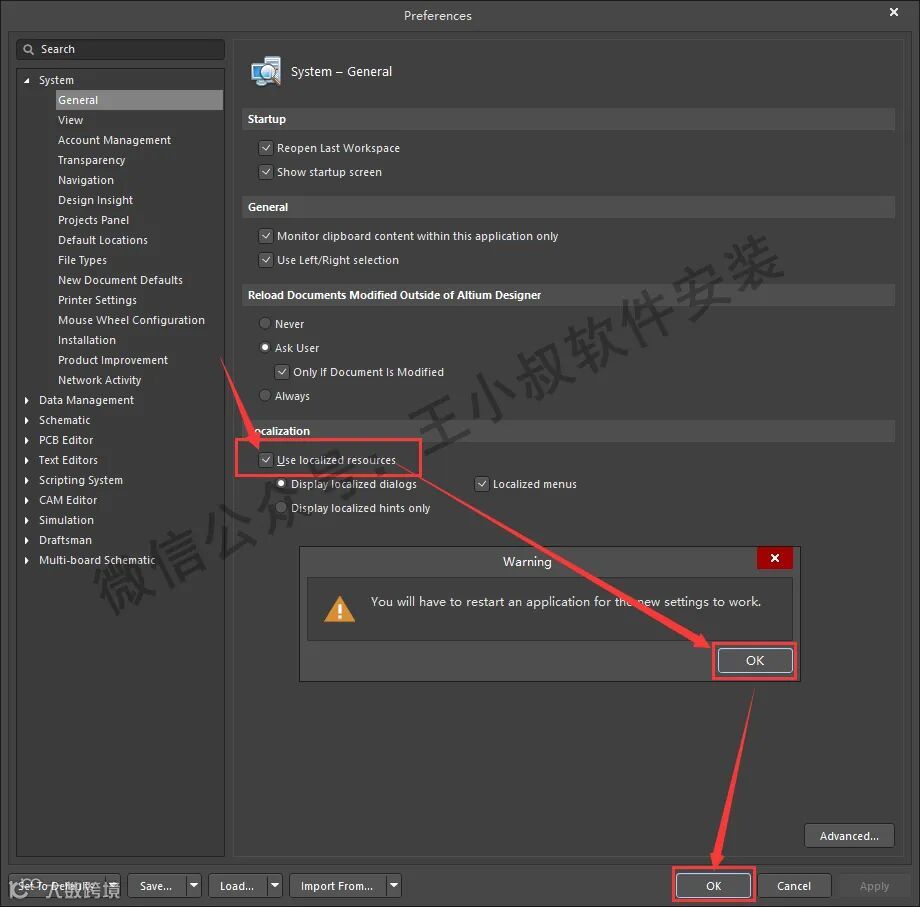Screen dimensions: 920x907
Task: Expand the Schematic node
Action: (26, 420)
